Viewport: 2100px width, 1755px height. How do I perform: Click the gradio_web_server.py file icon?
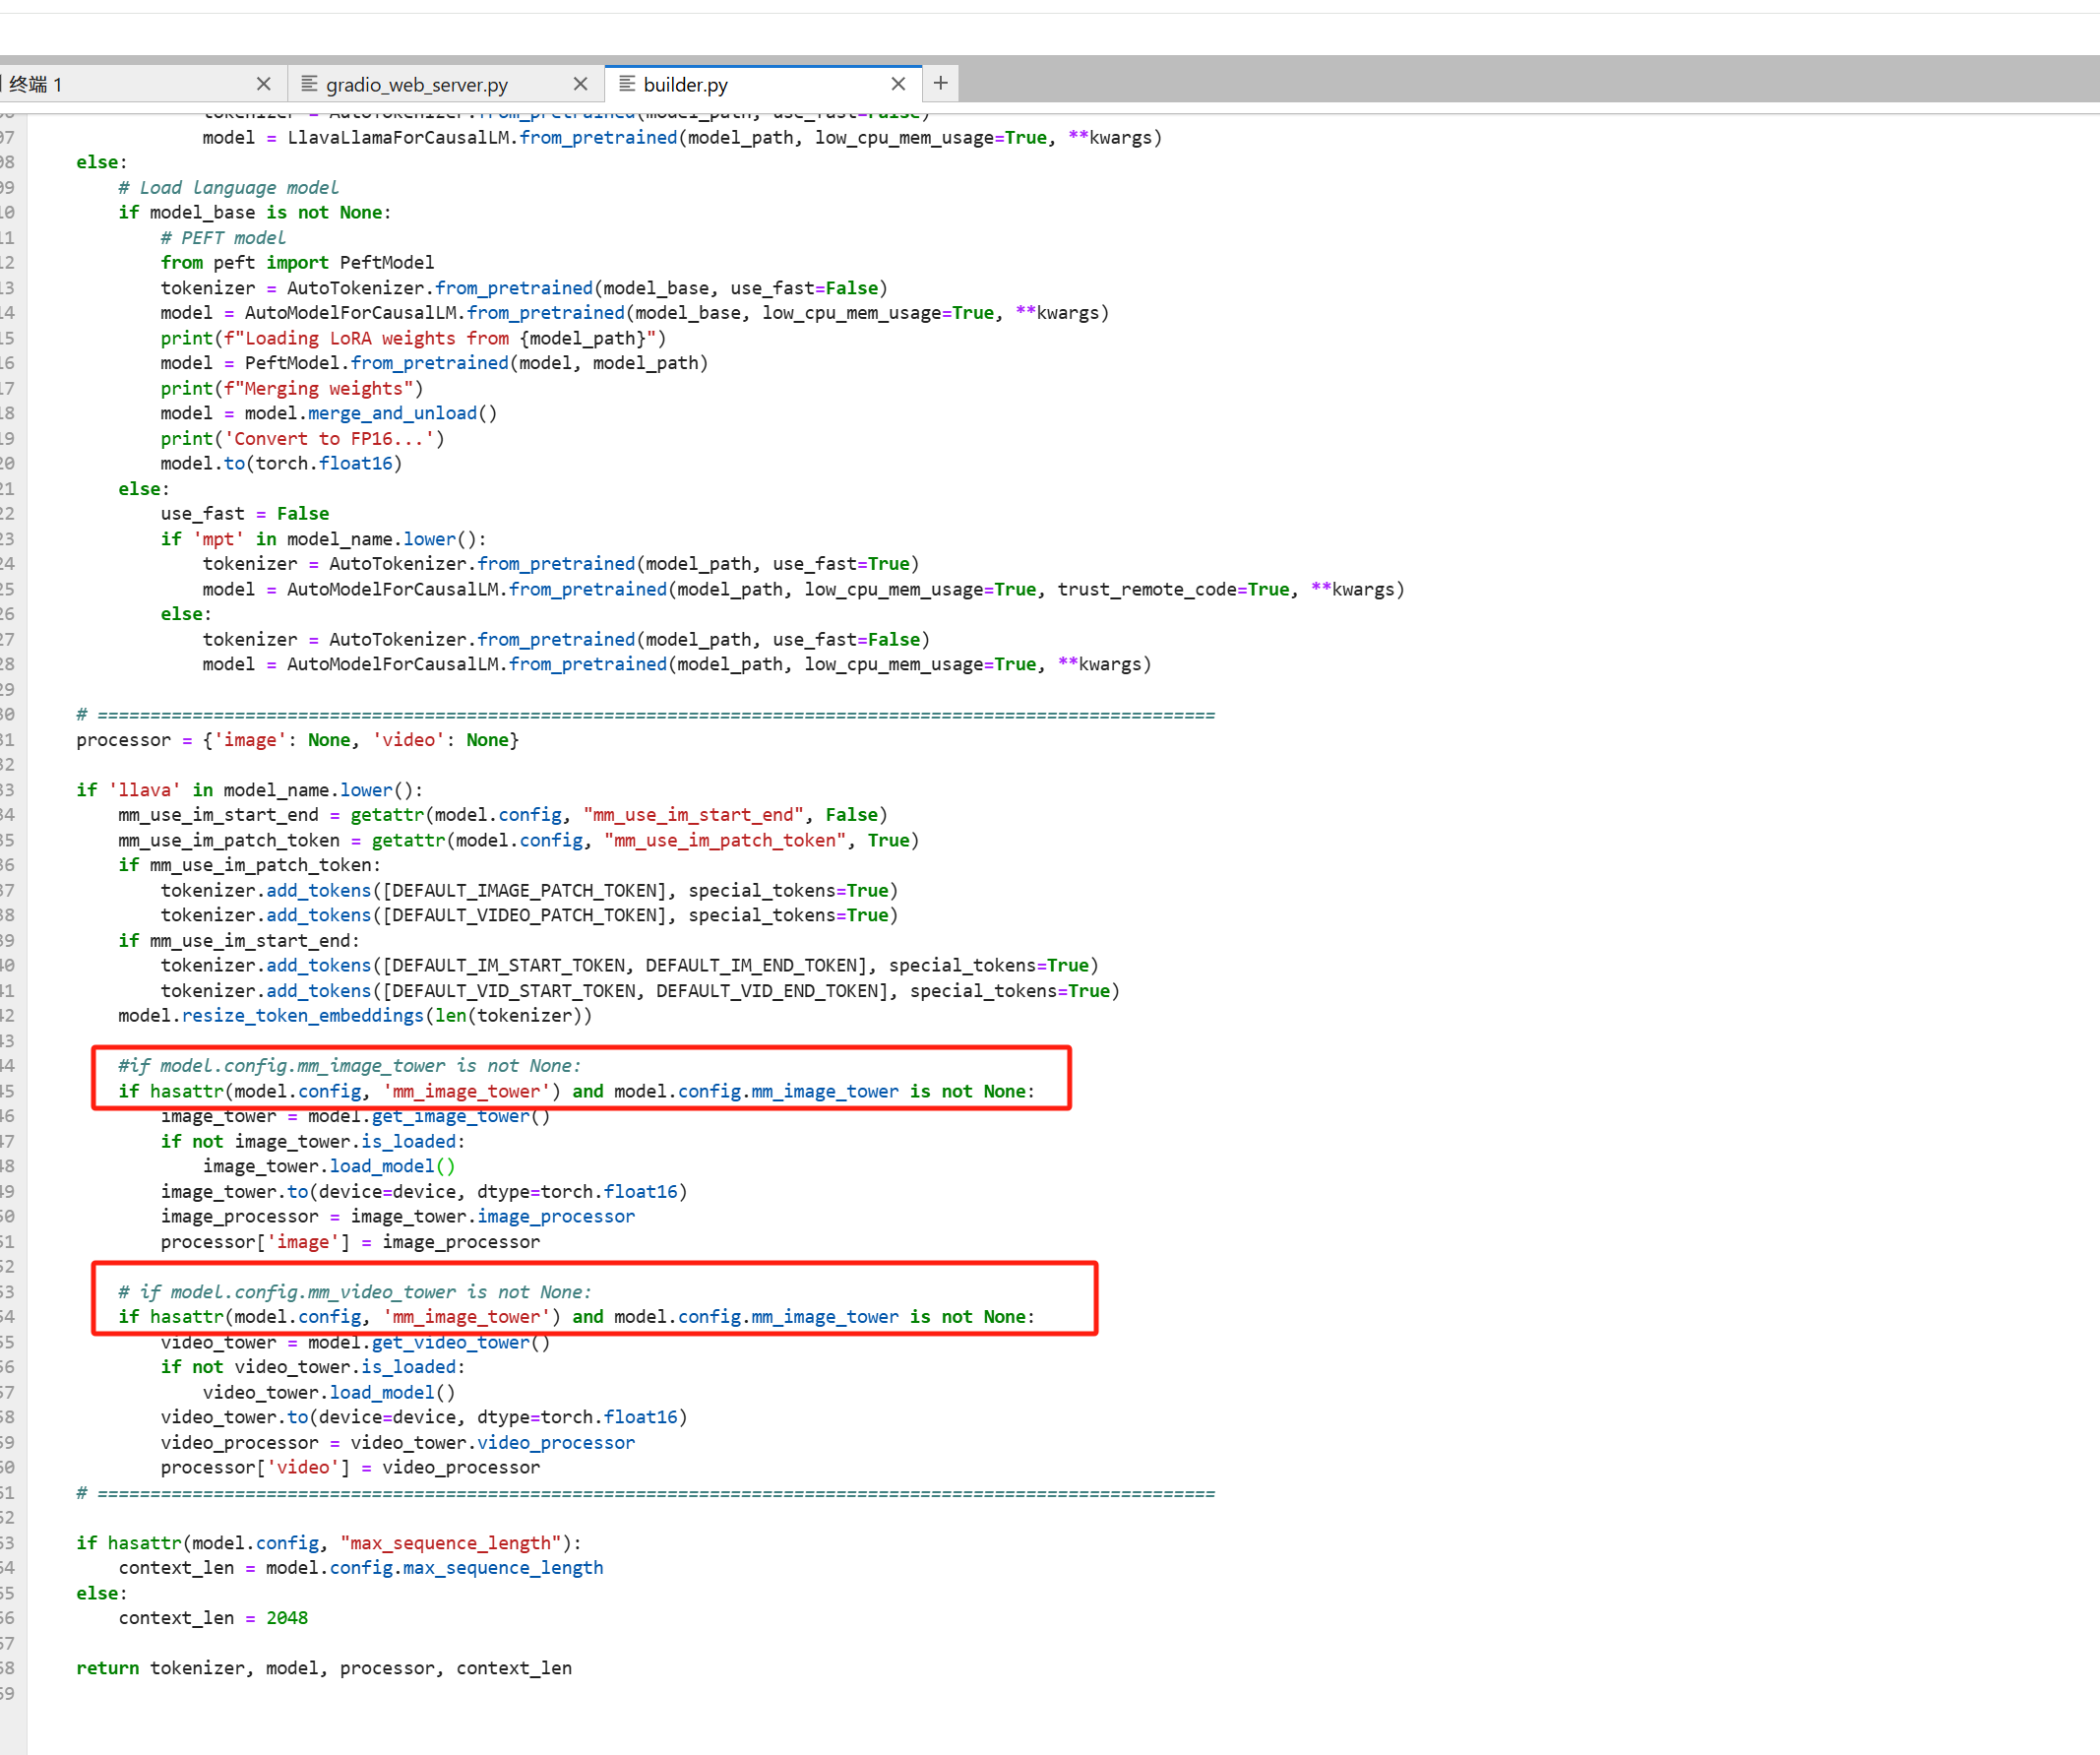pyautogui.click(x=310, y=84)
